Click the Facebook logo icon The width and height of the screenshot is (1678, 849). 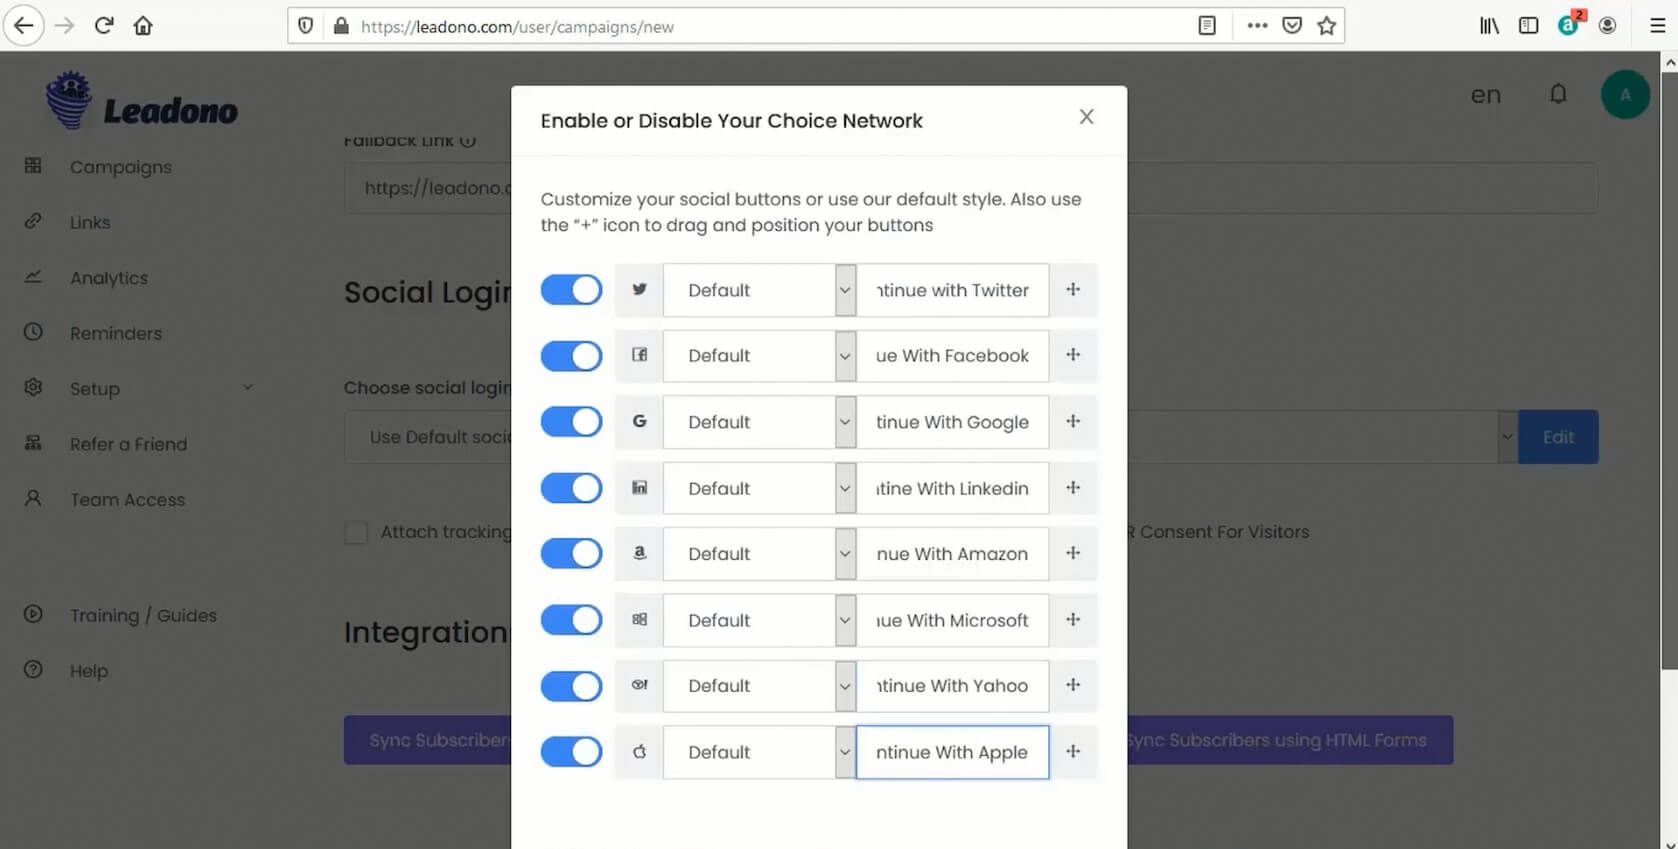tap(639, 355)
